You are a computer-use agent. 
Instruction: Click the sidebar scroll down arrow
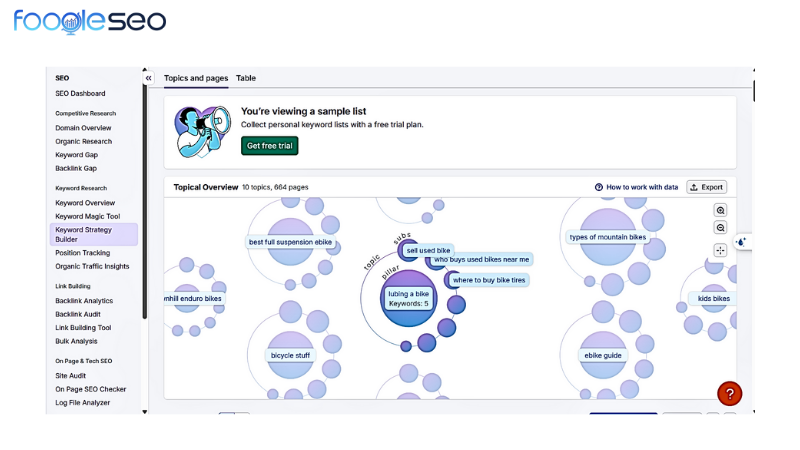pyautogui.click(x=144, y=411)
